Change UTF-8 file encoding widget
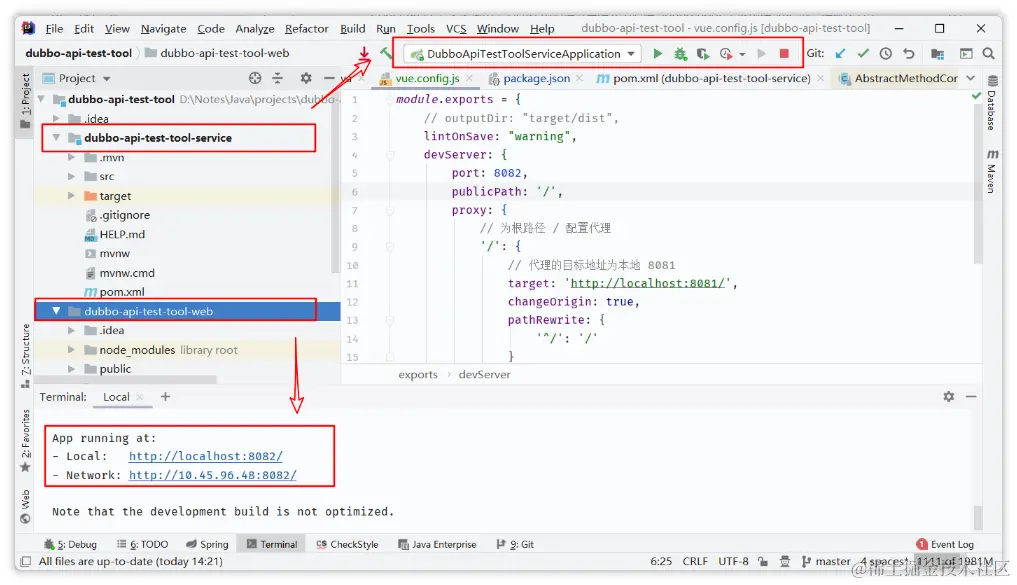The image size is (1017, 585). (x=733, y=561)
